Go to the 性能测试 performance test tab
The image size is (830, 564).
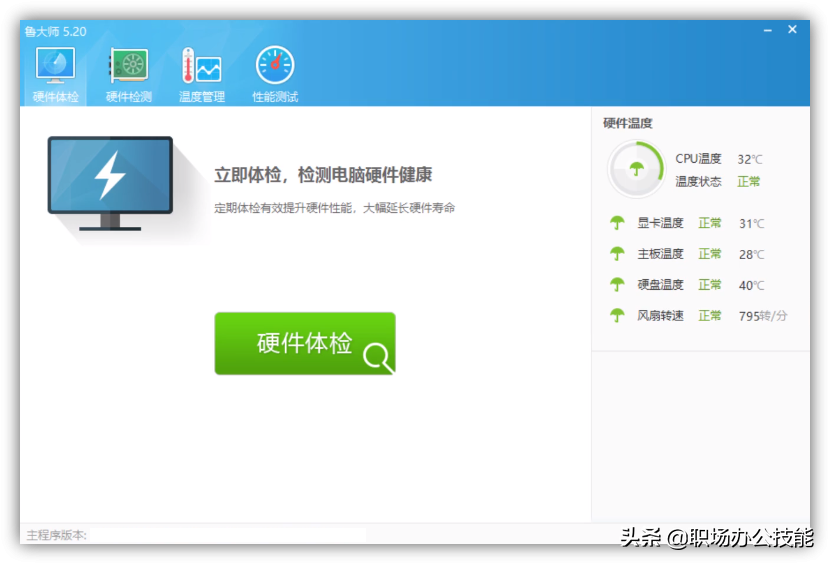(275, 74)
